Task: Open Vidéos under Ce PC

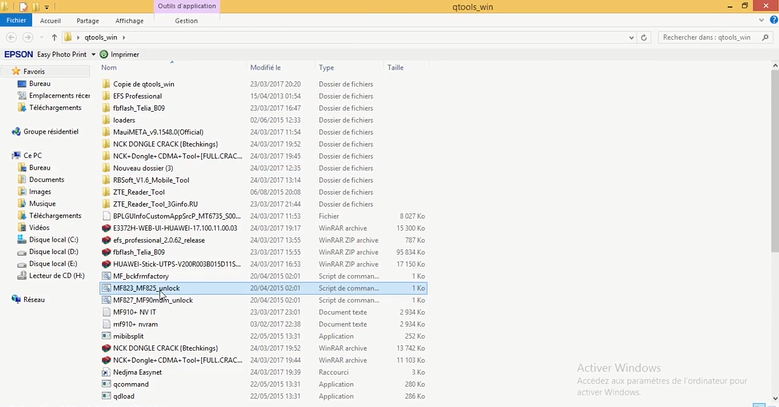Action: 39,227
